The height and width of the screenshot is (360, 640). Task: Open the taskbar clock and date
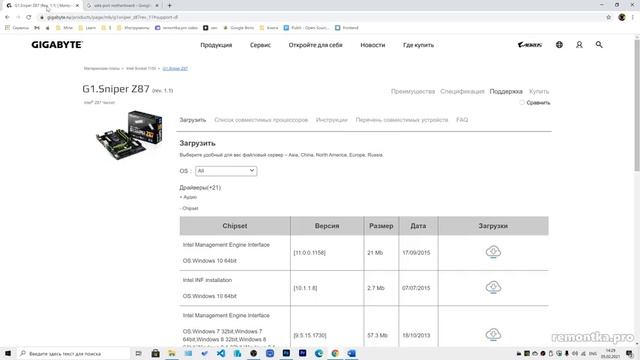click(x=610, y=353)
